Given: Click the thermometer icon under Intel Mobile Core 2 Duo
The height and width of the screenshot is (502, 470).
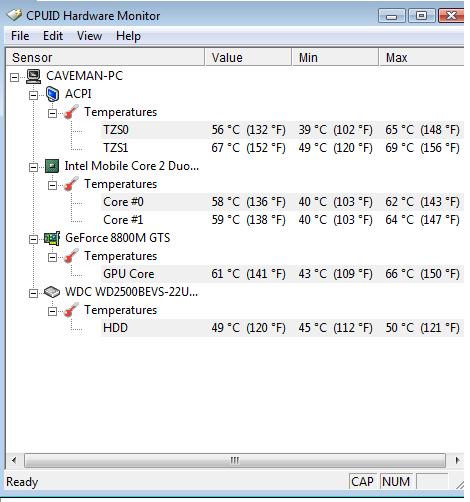Looking at the screenshot, I should pos(71,184).
